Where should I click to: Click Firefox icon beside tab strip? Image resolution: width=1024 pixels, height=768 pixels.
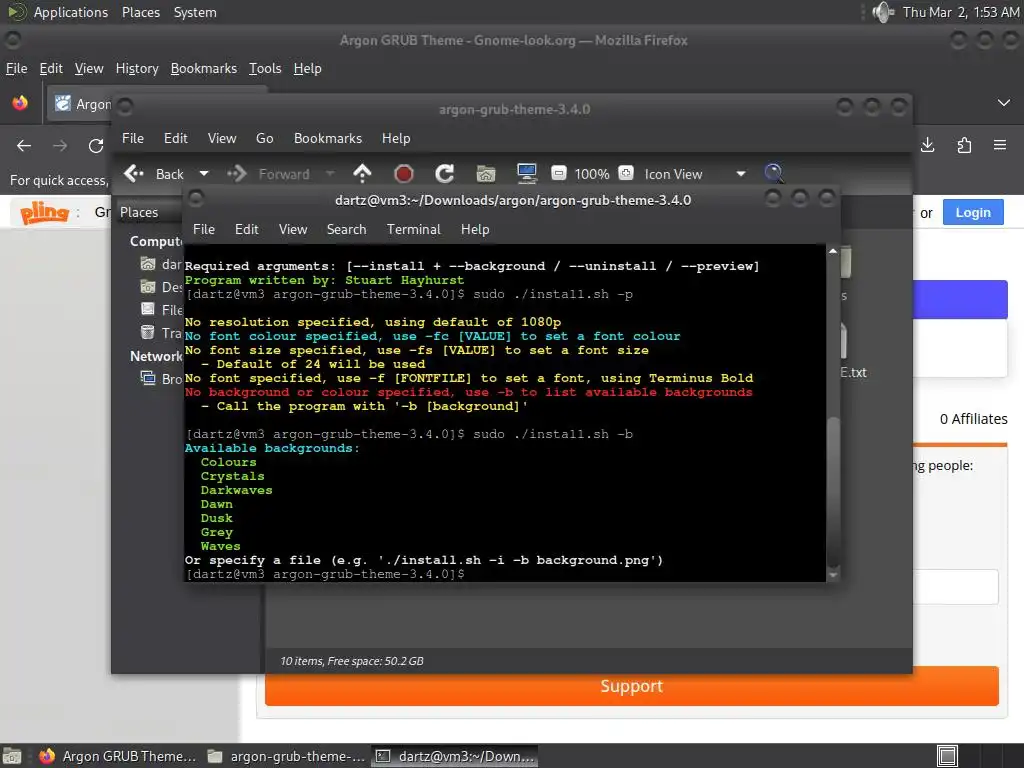20,103
